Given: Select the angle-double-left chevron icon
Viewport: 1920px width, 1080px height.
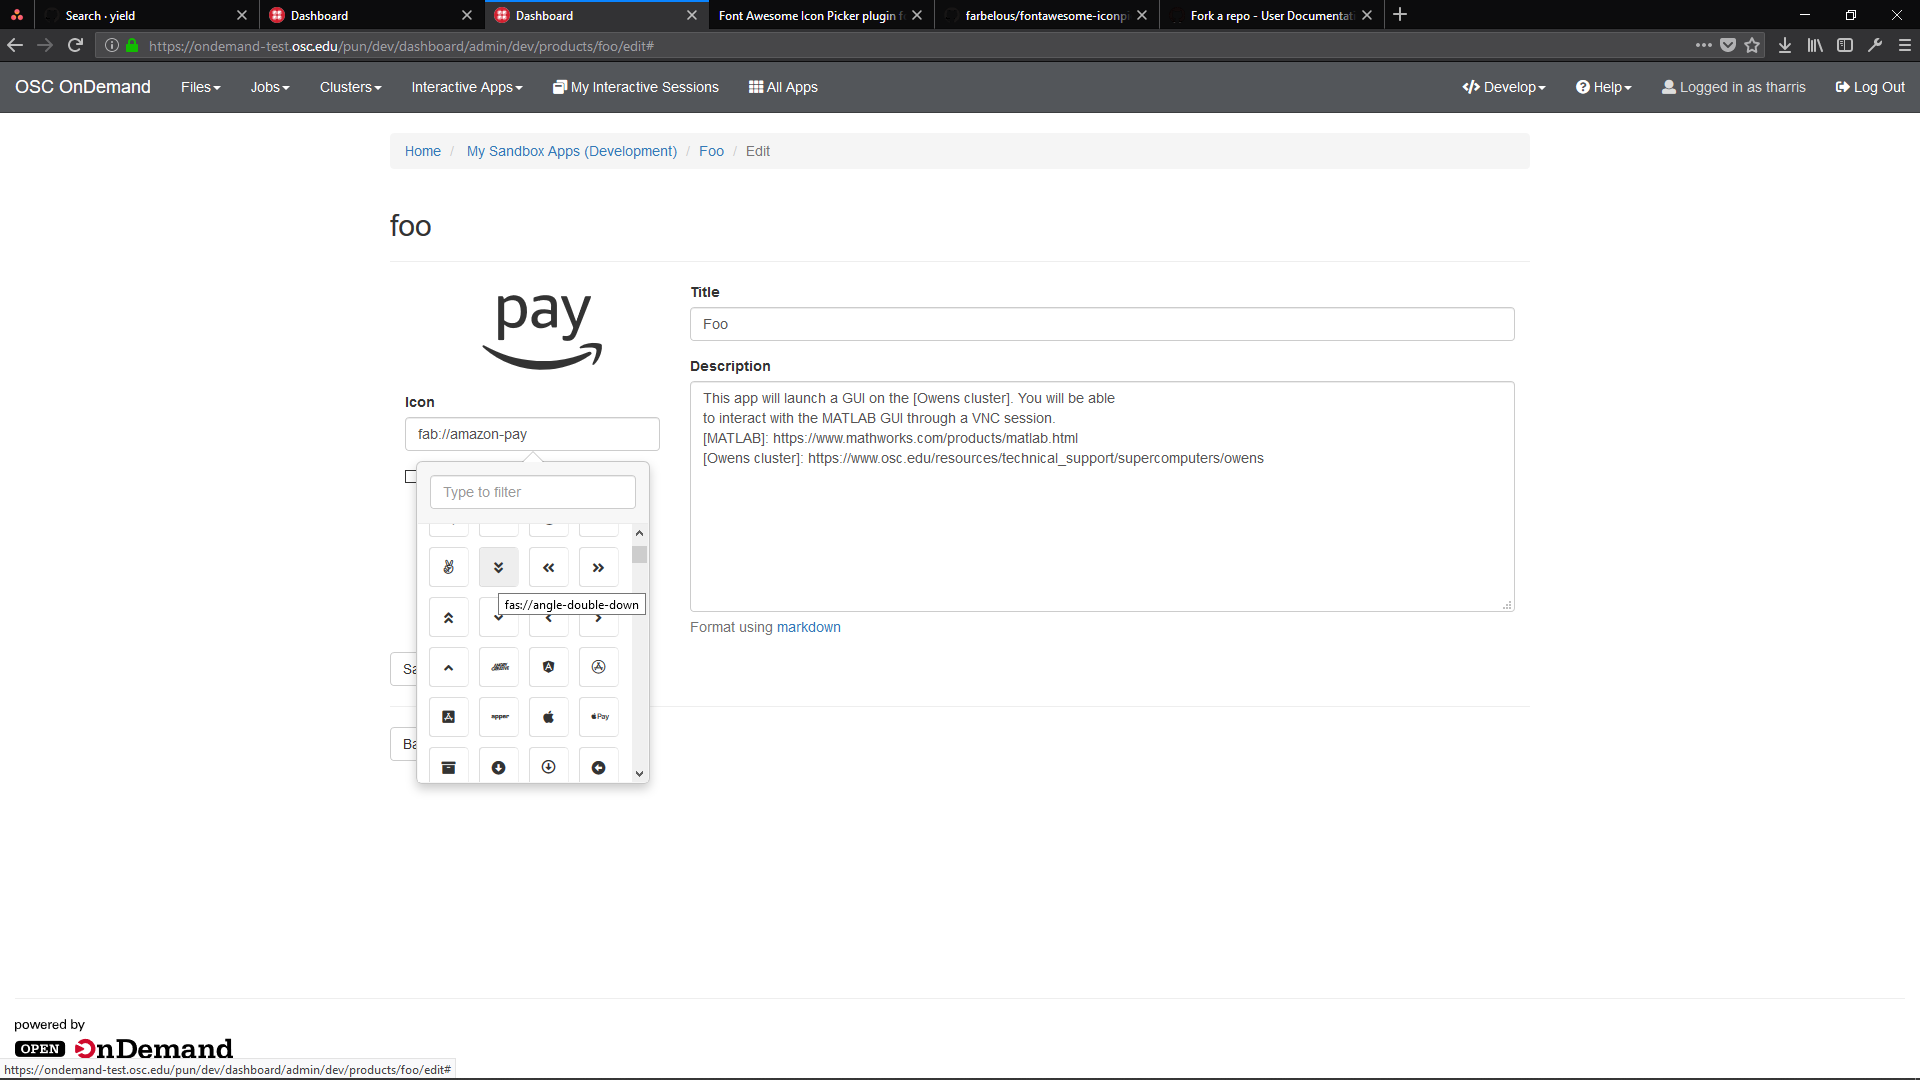Looking at the screenshot, I should [x=548, y=566].
